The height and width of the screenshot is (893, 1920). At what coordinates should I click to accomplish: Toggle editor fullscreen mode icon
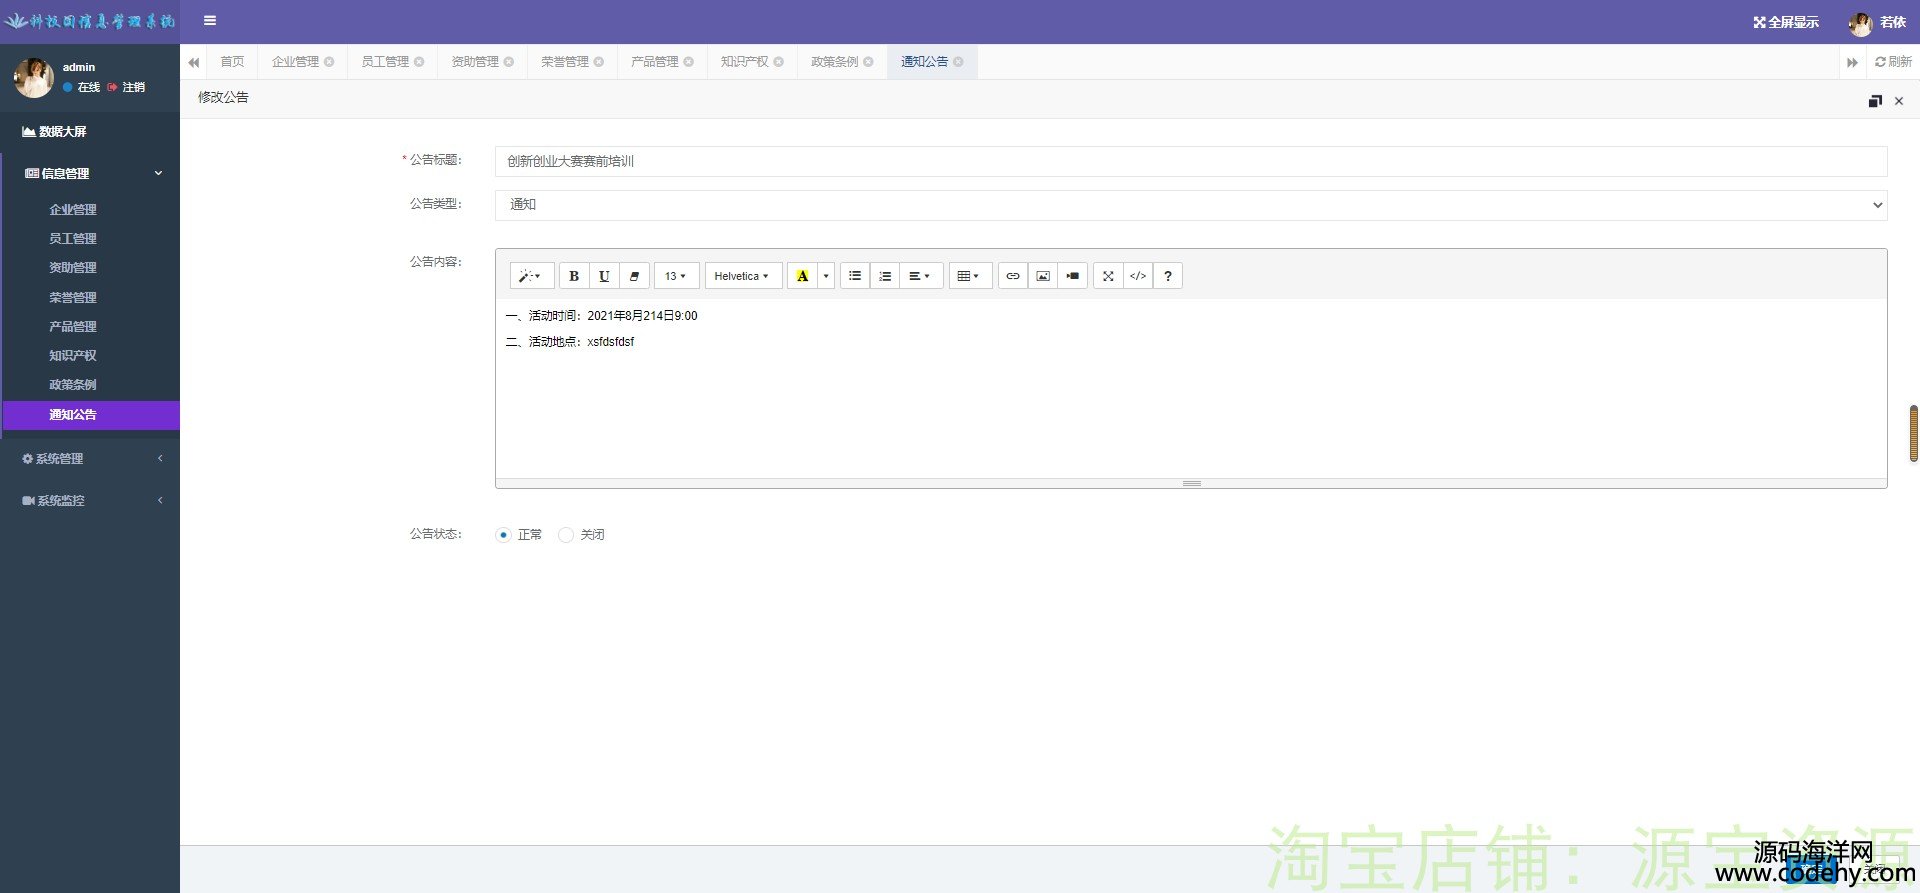point(1108,276)
